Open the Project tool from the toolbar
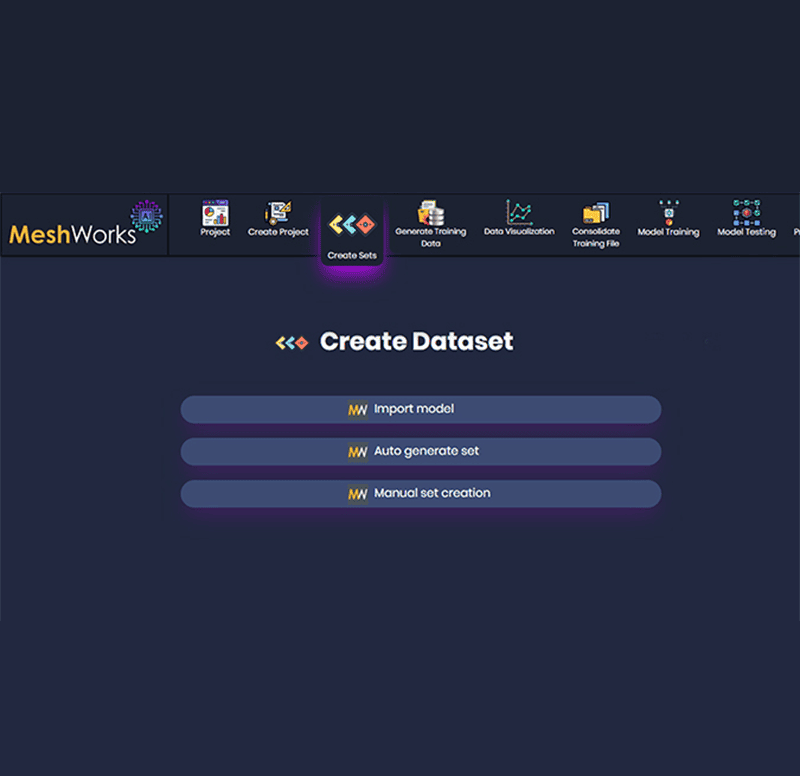Screen dimensions: 800x776 [215, 220]
